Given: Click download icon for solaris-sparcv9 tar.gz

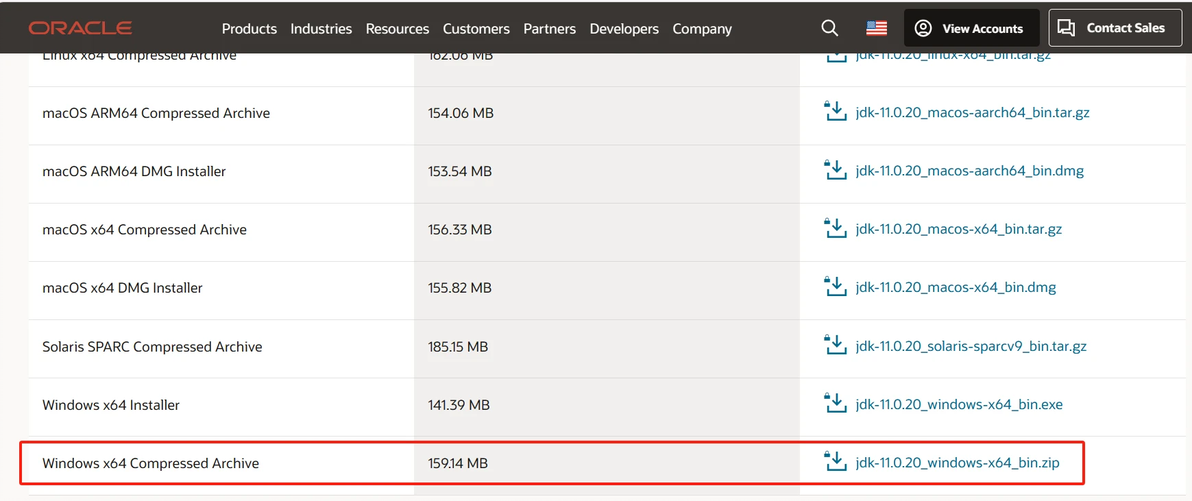Looking at the screenshot, I should pos(835,346).
